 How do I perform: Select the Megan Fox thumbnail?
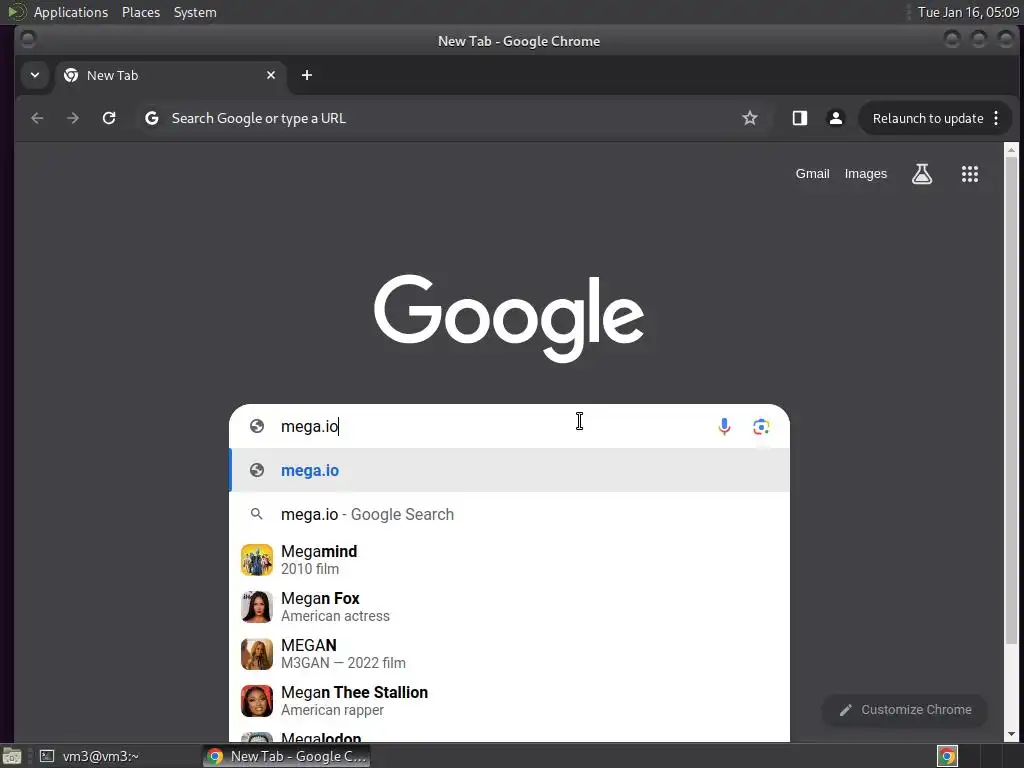(x=257, y=607)
